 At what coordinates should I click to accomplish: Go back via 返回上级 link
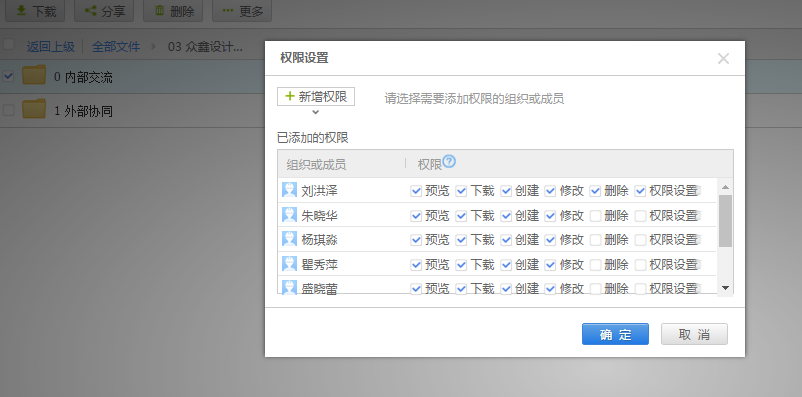click(51, 47)
